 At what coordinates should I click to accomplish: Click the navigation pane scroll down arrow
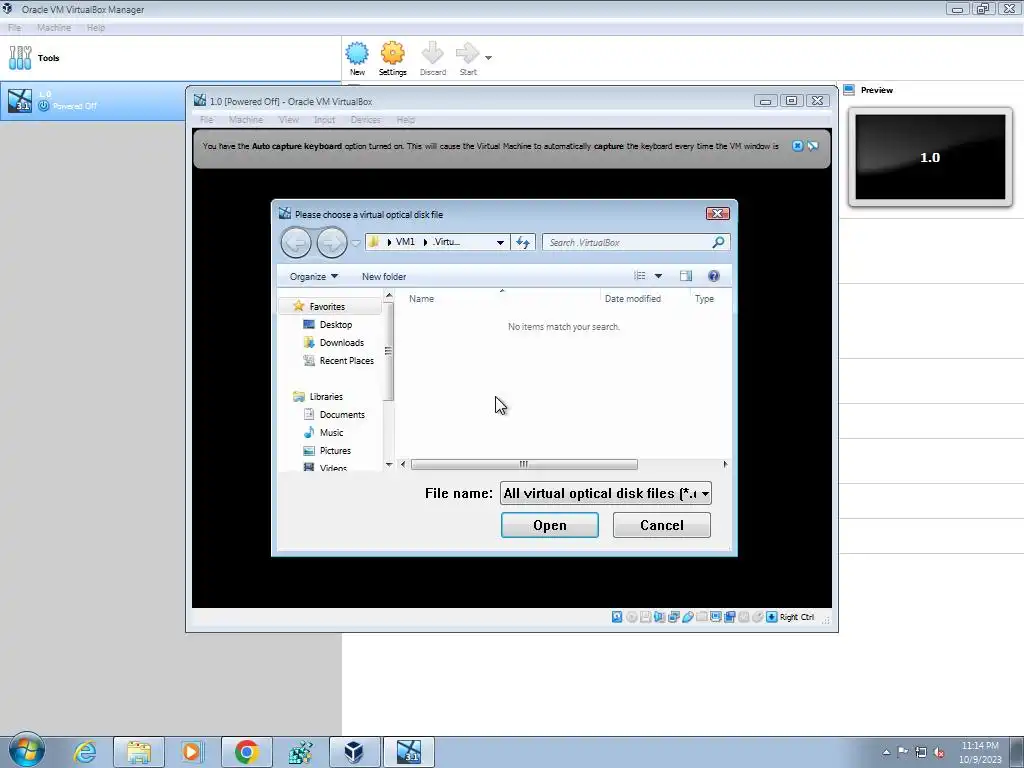coord(389,464)
